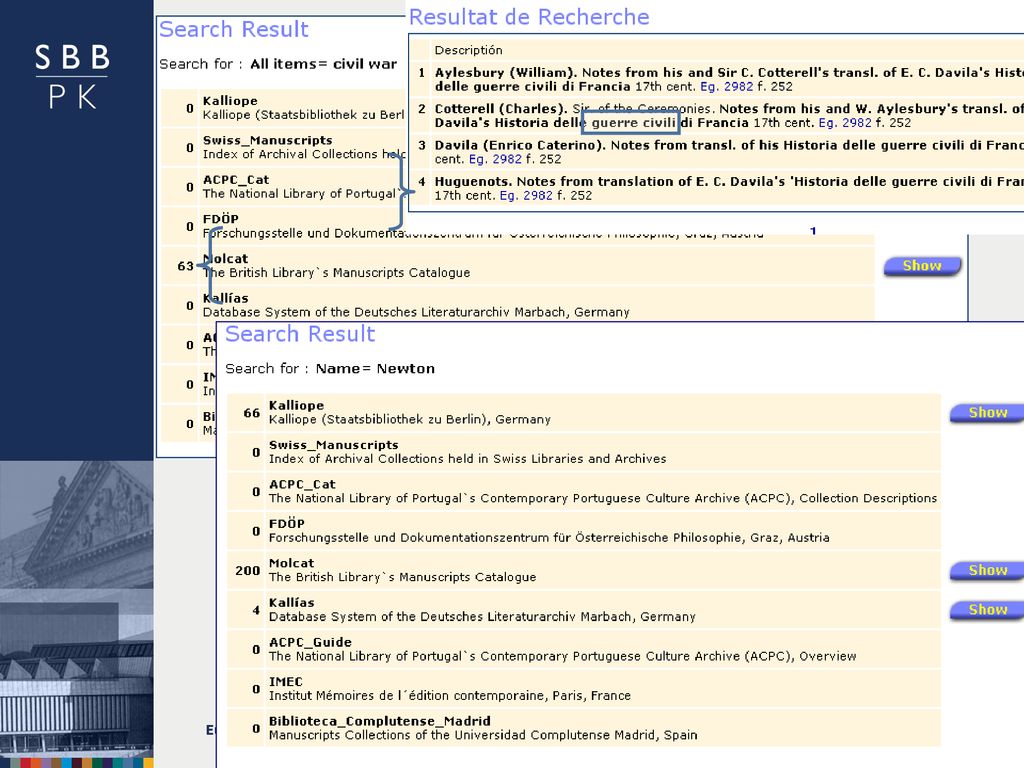Select Swiss_Manuscripts name in civil war results
Image resolution: width=1024 pixels, height=768 pixels.
268,140
